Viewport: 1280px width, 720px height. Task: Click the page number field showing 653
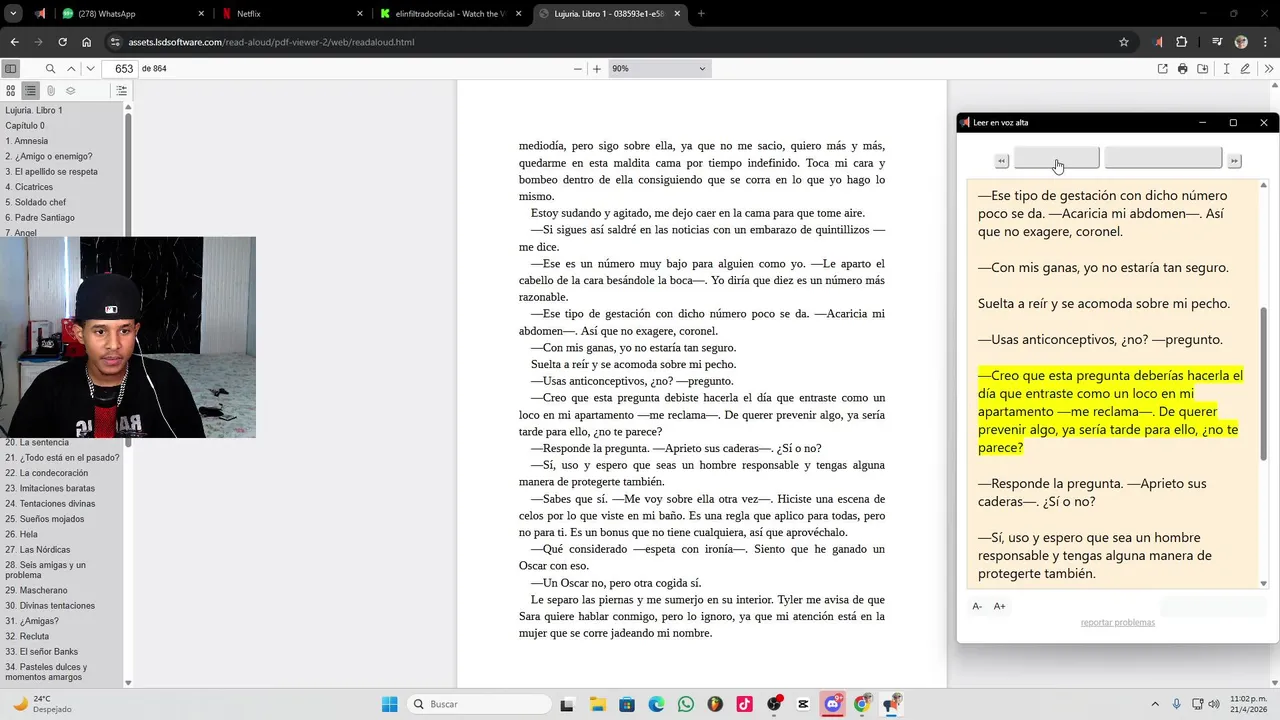pyautogui.click(x=119, y=69)
